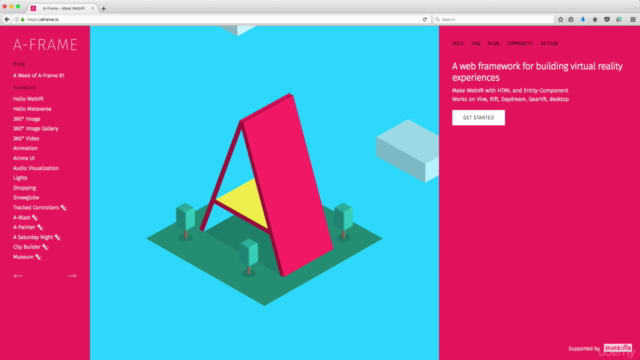
Task: Open the 360° Video example
Action: 26,138
